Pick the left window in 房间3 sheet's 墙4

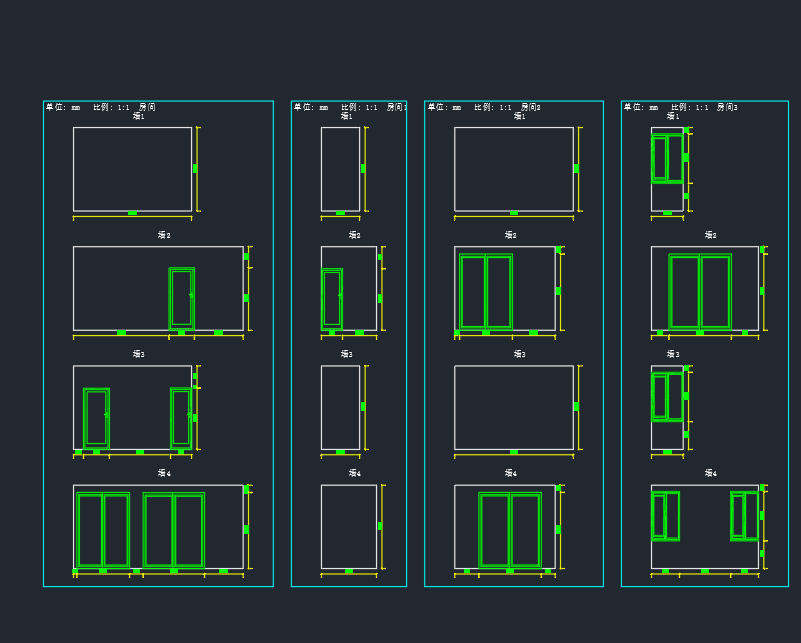click(x=665, y=516)
